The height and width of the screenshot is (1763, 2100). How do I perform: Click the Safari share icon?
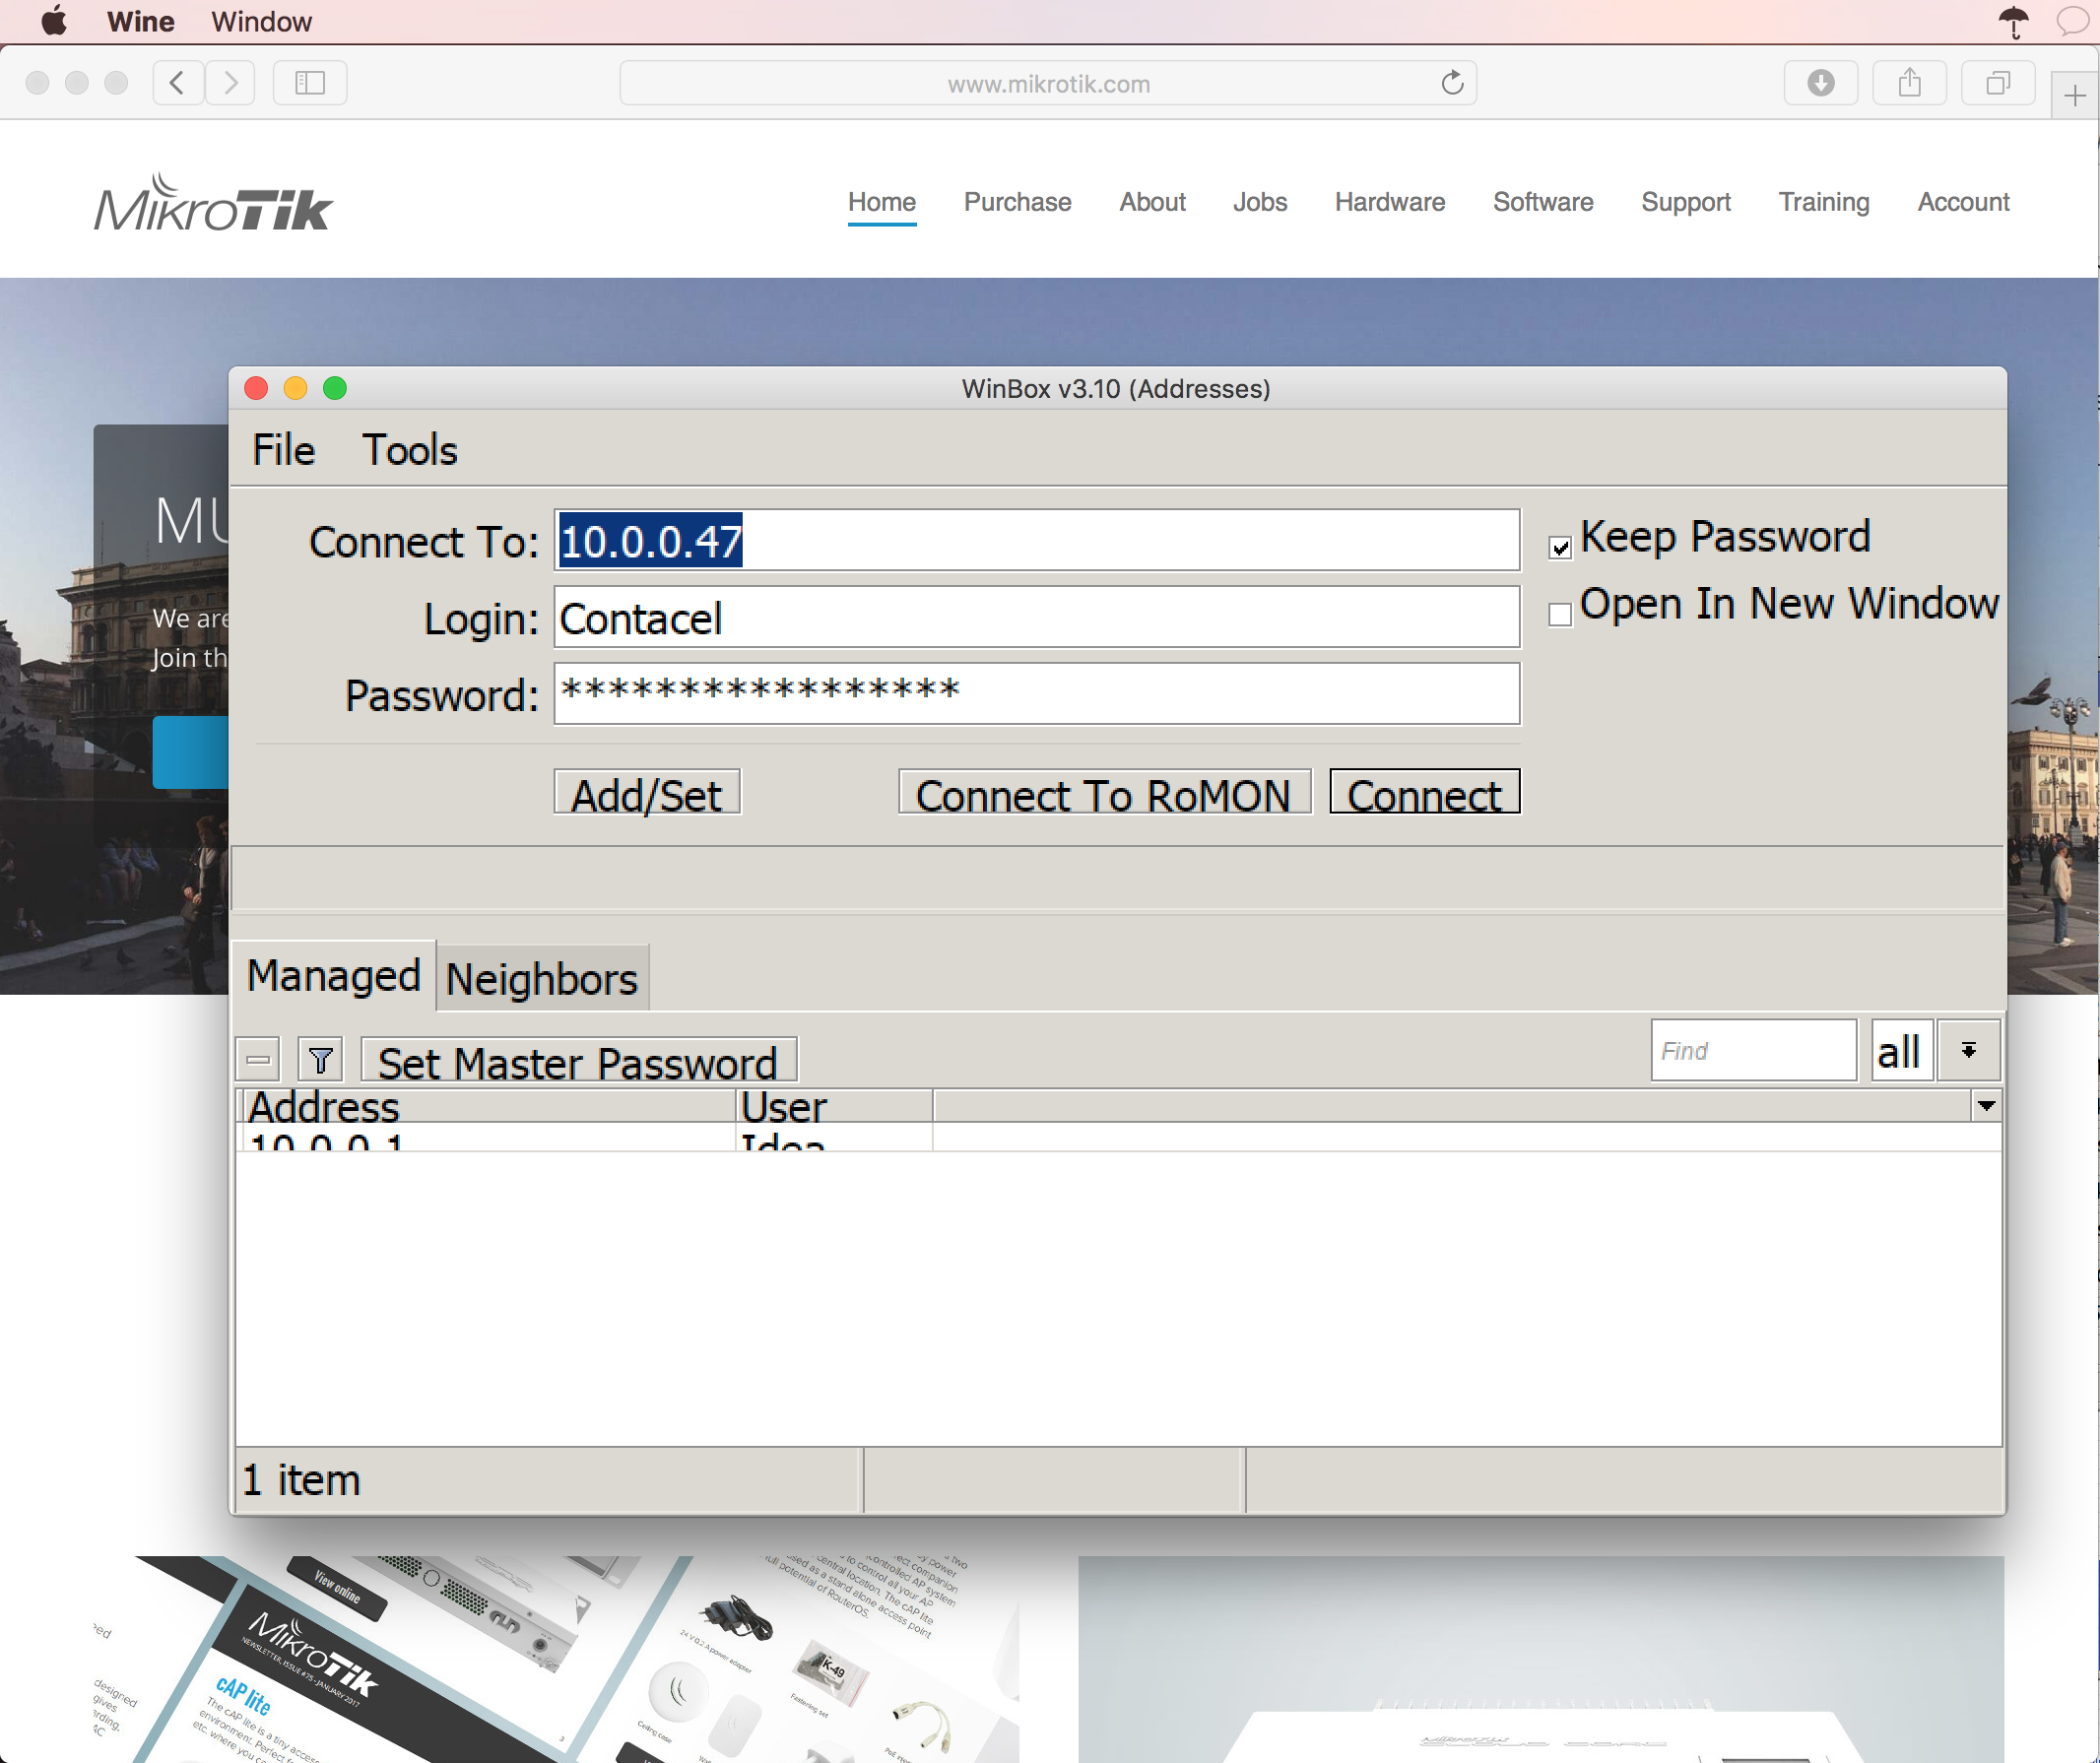tap(1909, 83)
